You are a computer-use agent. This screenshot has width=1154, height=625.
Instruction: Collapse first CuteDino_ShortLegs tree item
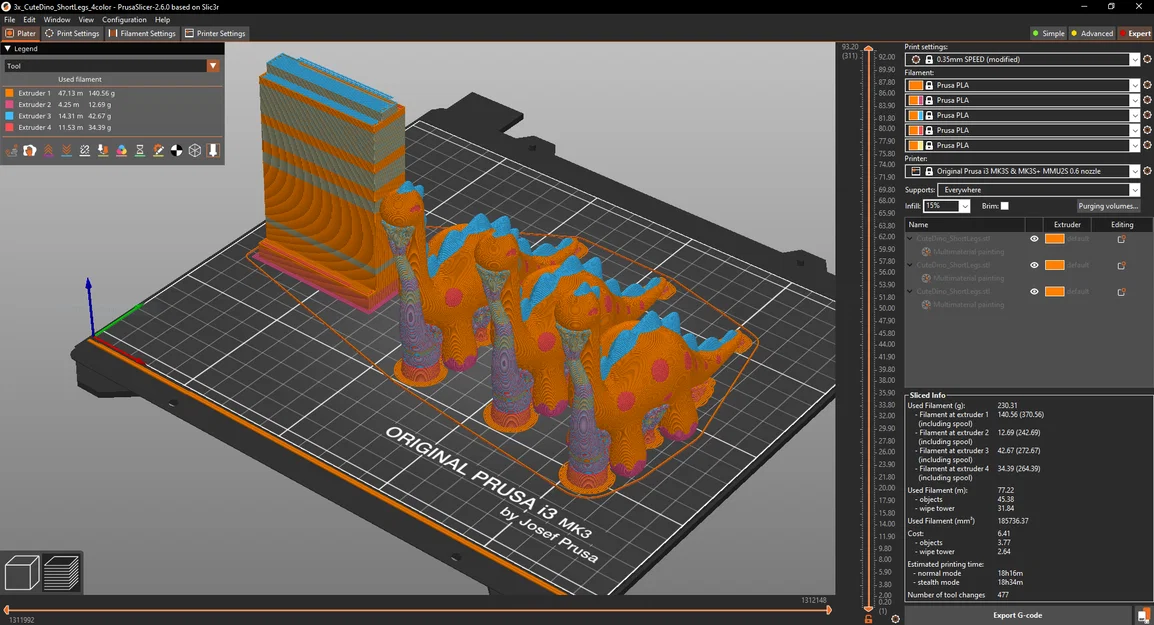pos(910,239)
